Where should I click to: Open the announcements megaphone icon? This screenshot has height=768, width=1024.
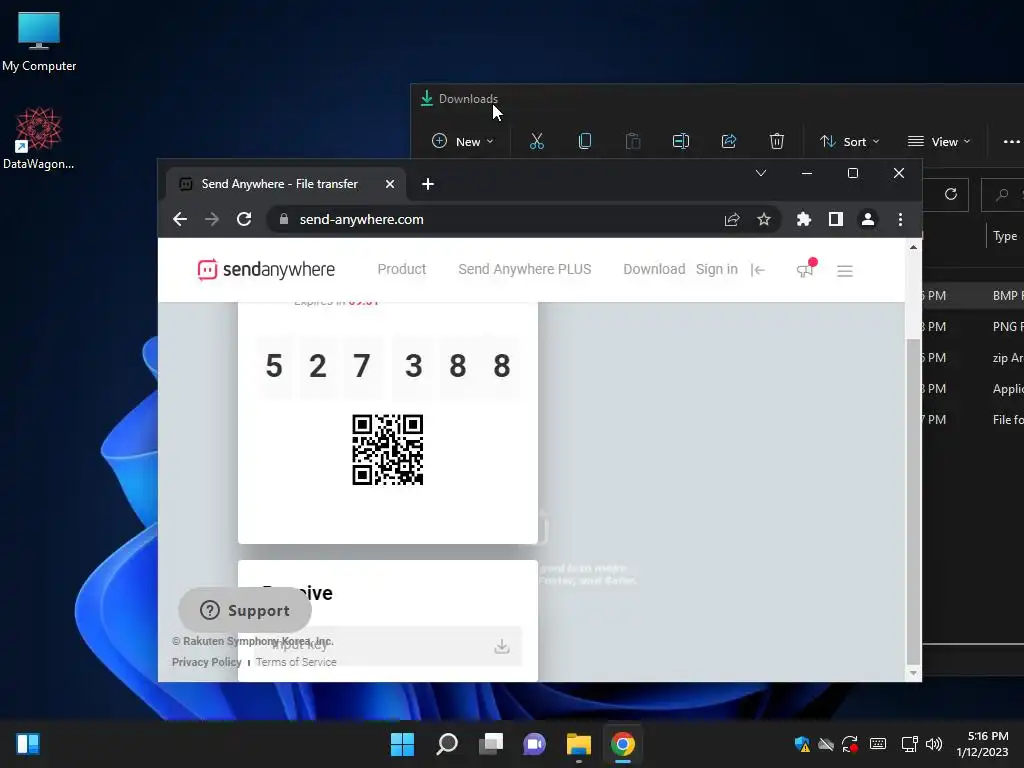805,268
